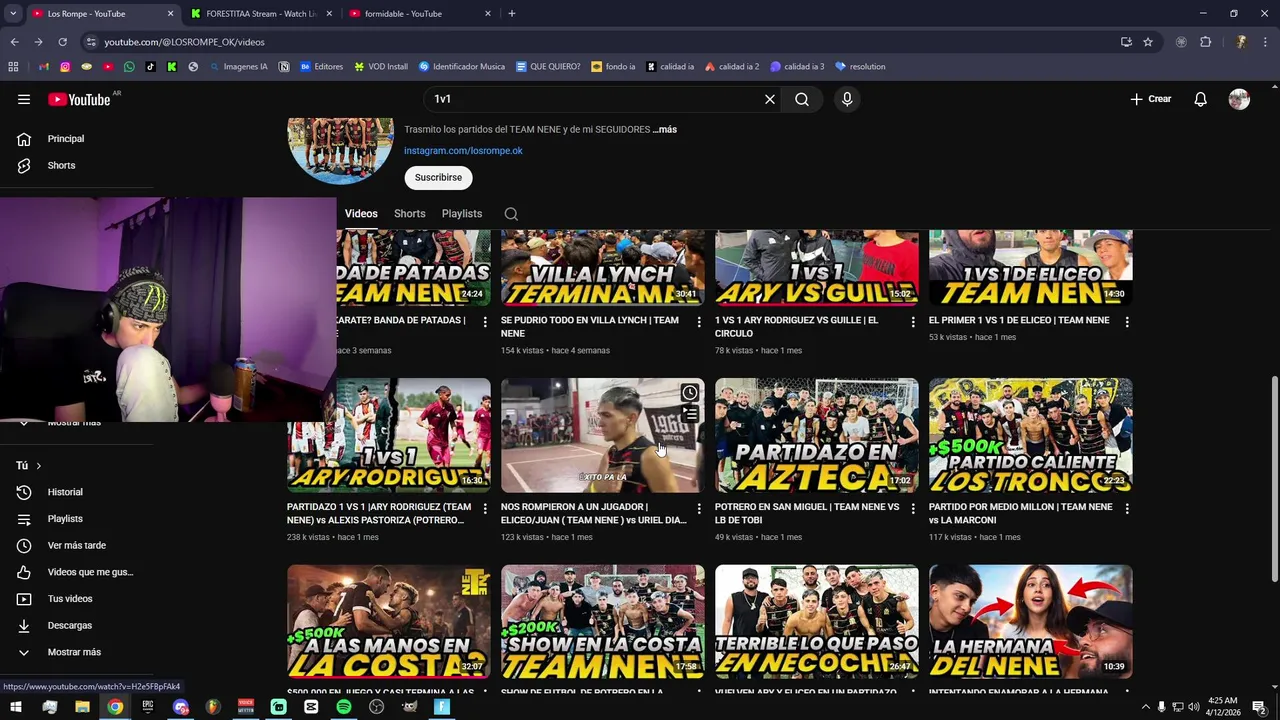Switch to the Playlists channel tab
The image size is (1280, 720).
pyautogui.click(x=462, y=214)
